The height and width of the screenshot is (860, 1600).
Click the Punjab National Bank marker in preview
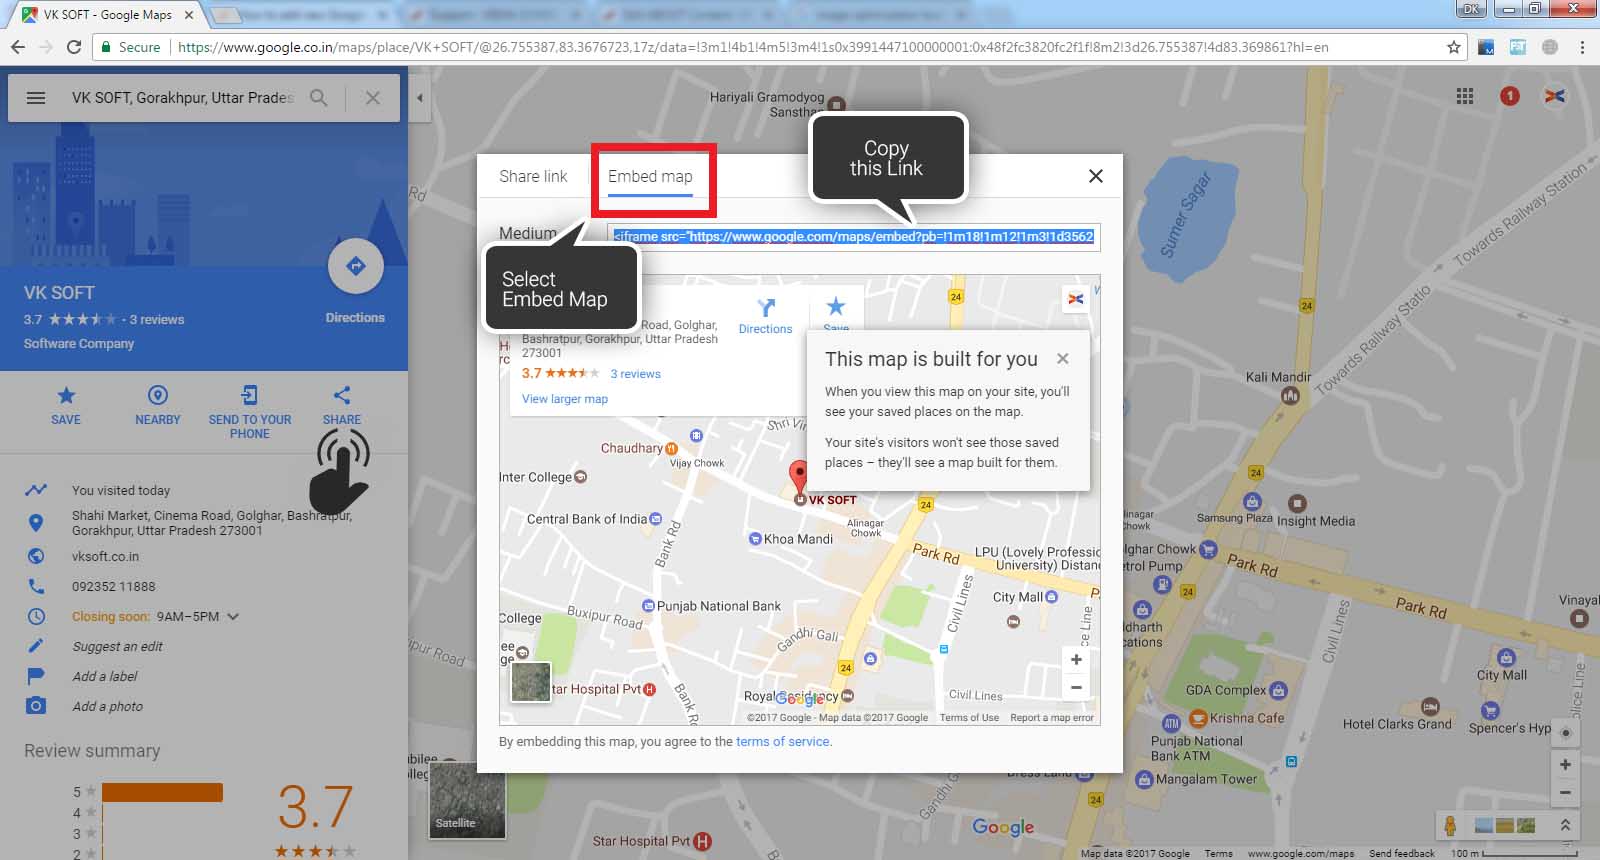point(649,606)
